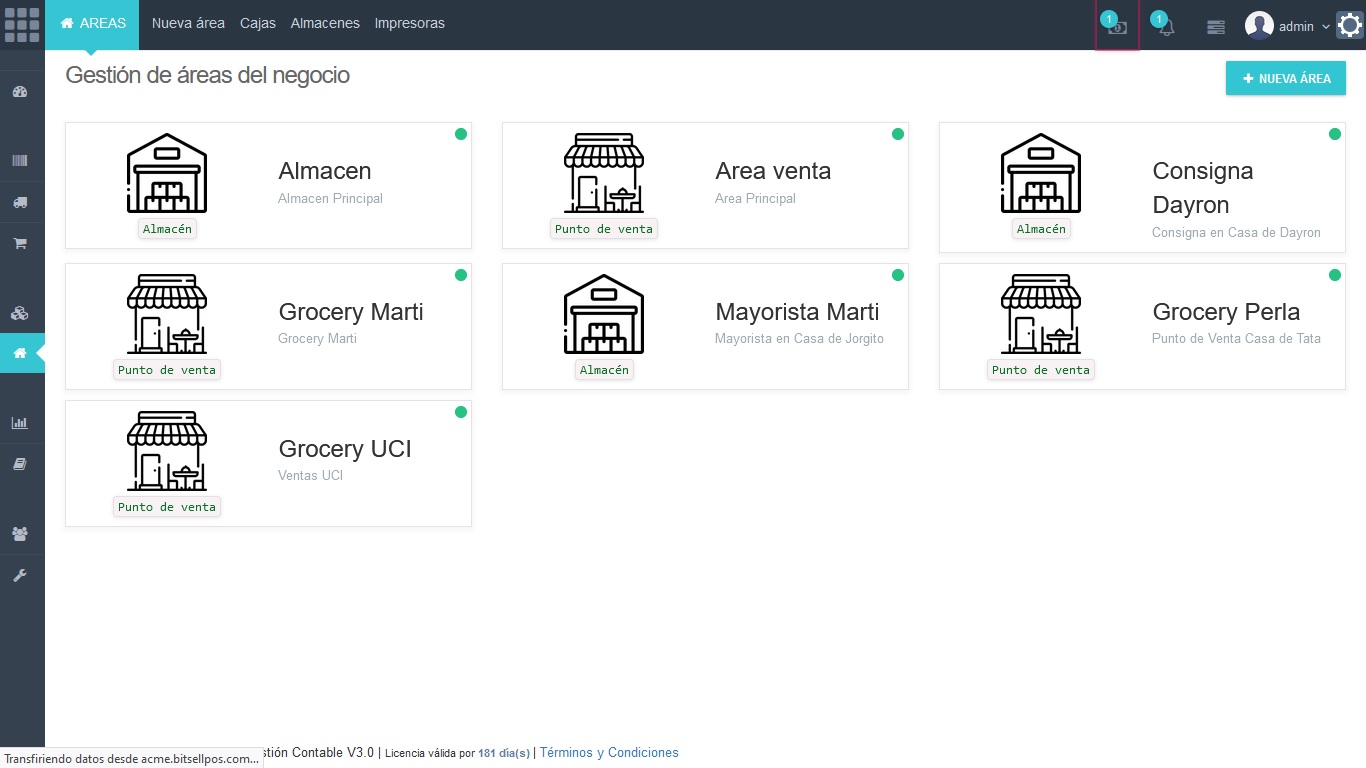Go to Almacenes in top menu

coord(325,23)
